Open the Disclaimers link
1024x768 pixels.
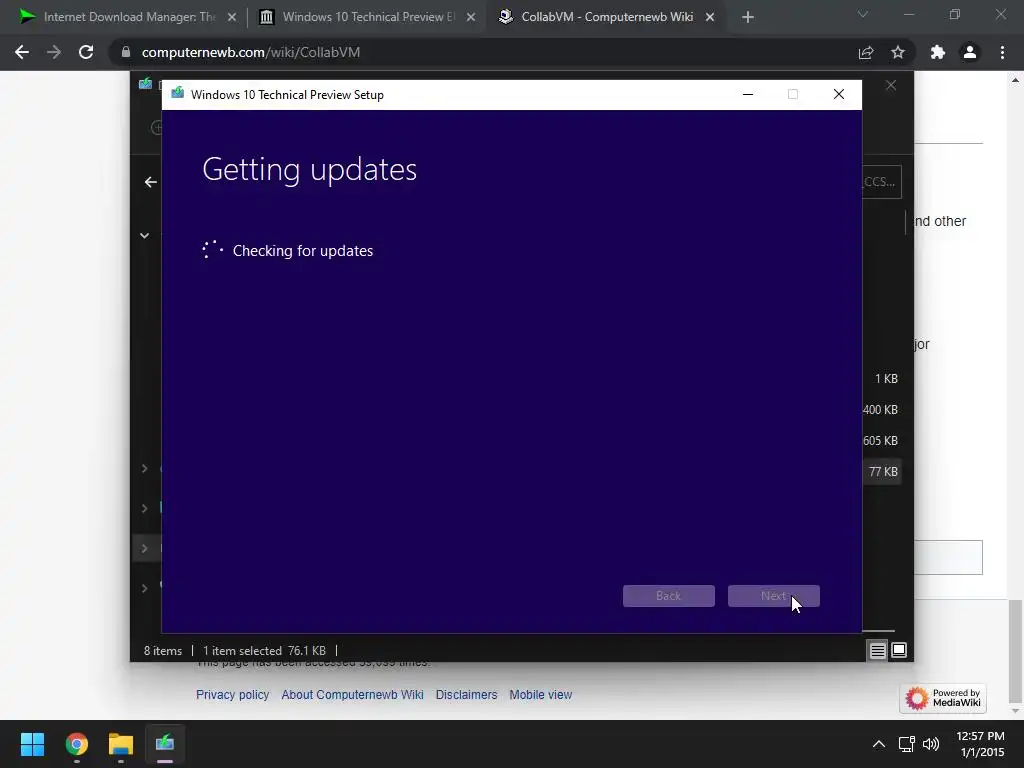[x=466, y=695]
